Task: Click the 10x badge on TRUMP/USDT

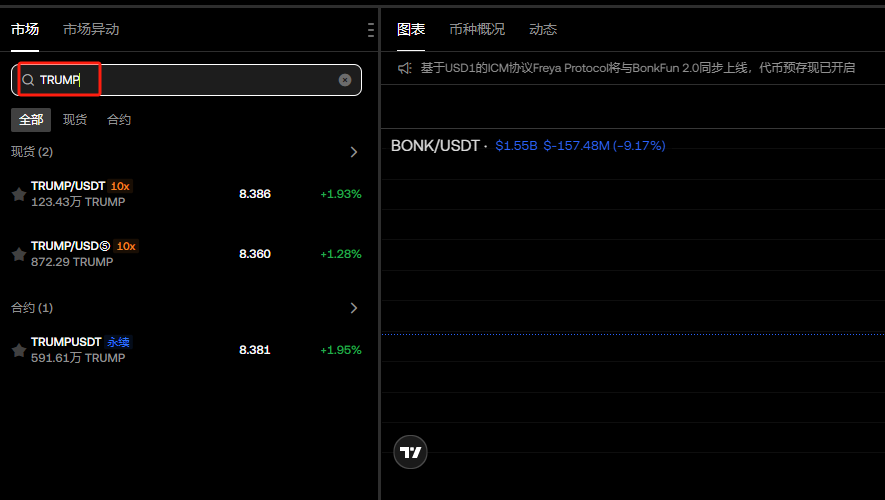Action: 120,186
